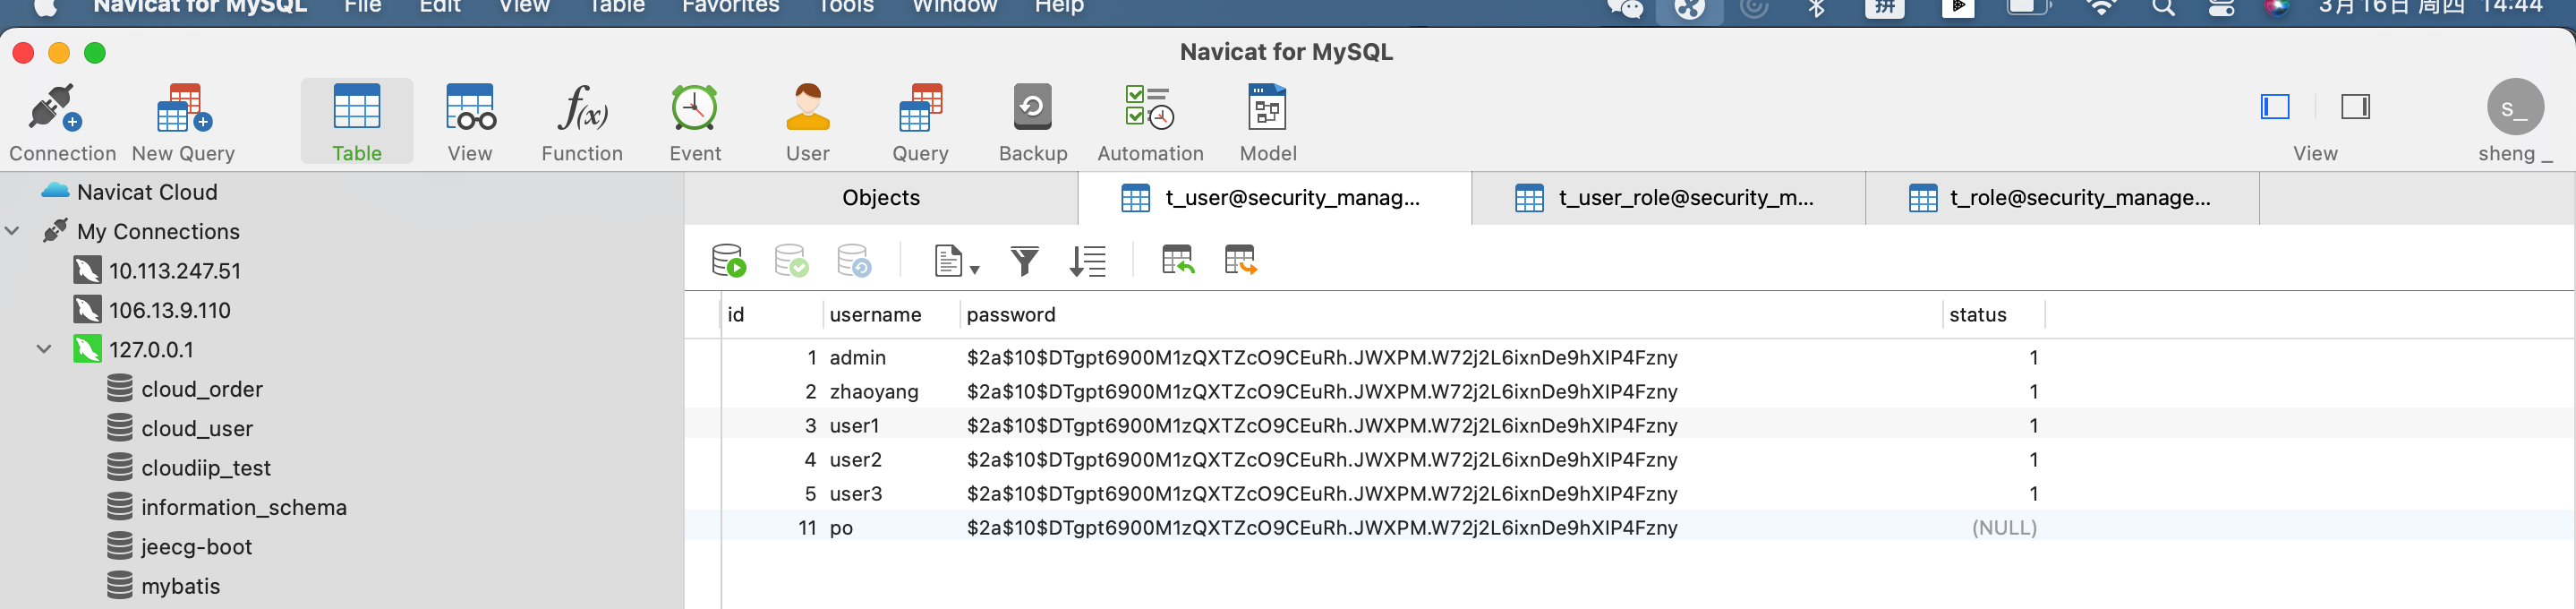Click the Function toolbar icon
Image resolution: width=2576 pixels, height=609 pixels.
582,121
